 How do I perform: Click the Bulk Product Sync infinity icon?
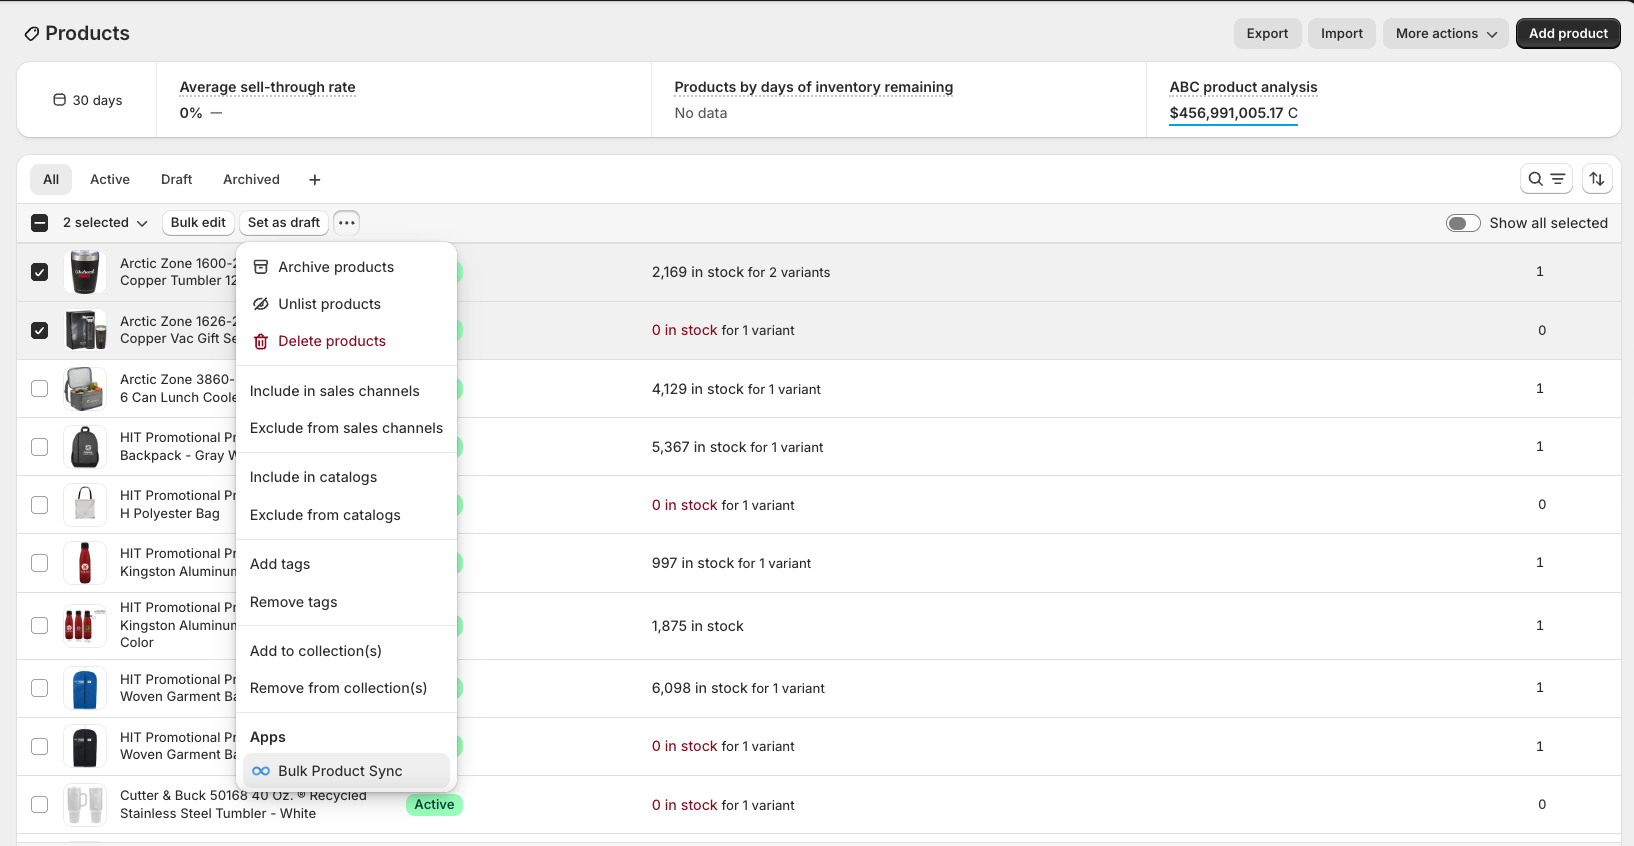tap(261, 771)
